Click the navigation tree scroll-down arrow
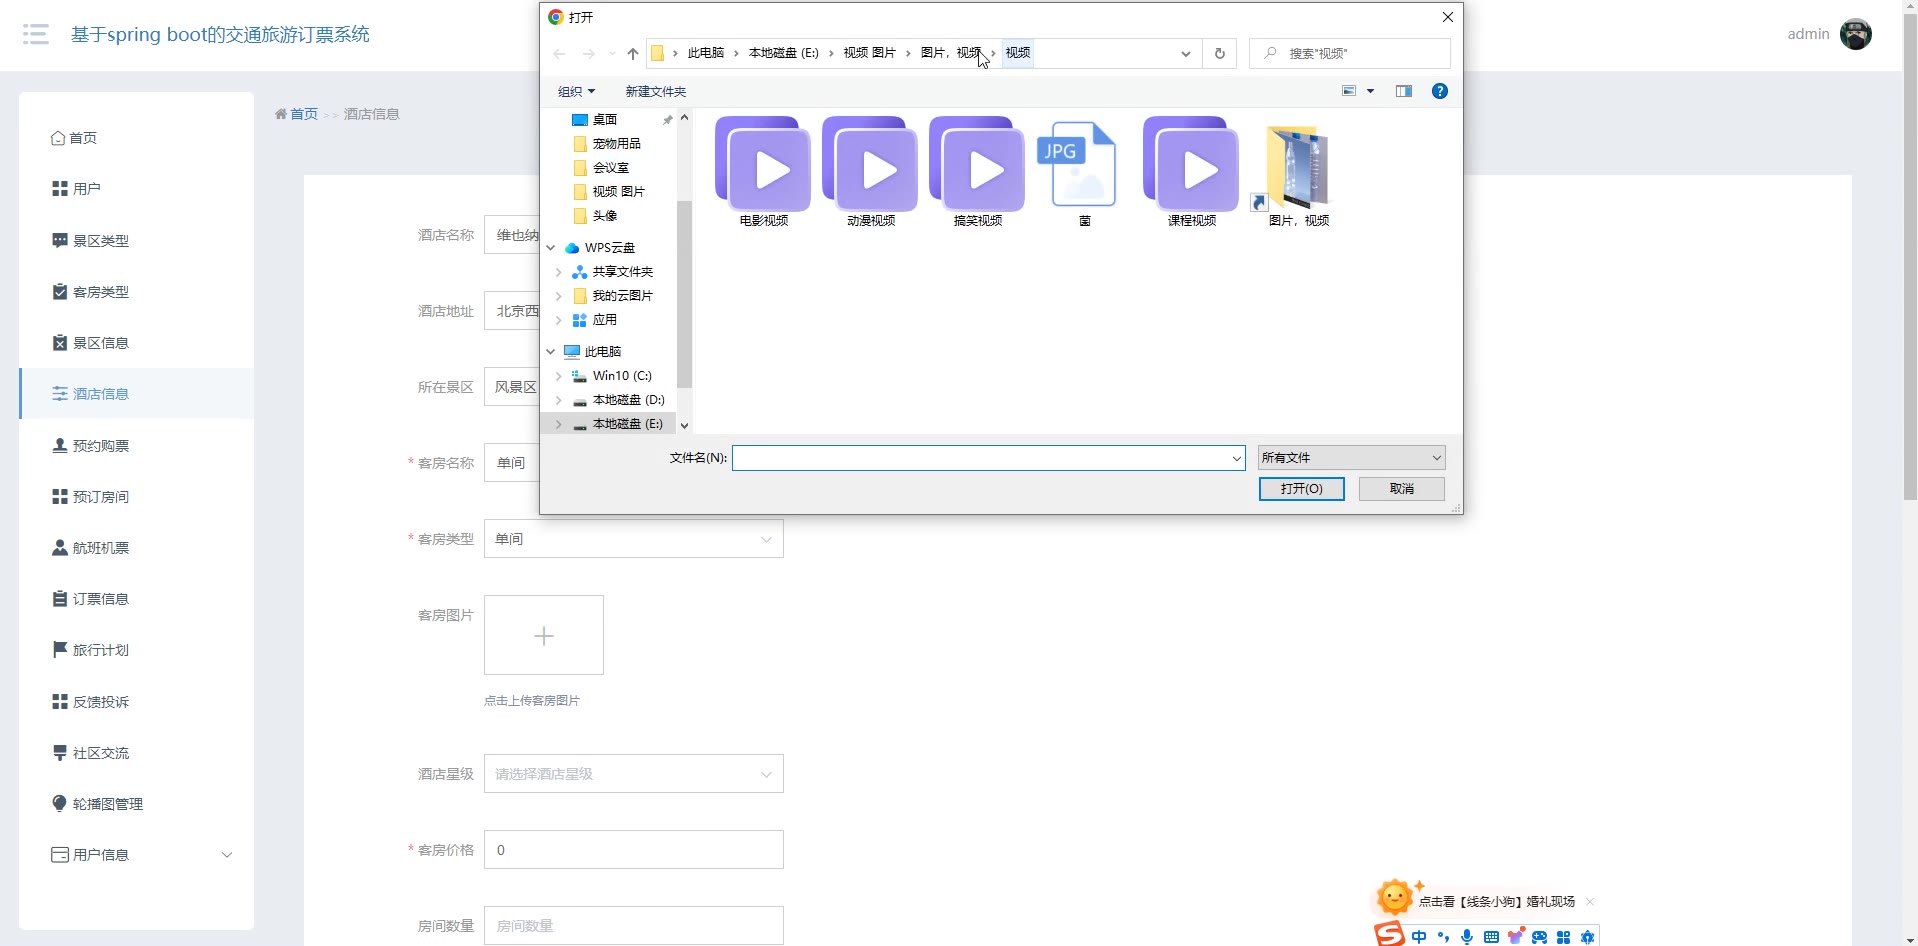 click(684, 425)
